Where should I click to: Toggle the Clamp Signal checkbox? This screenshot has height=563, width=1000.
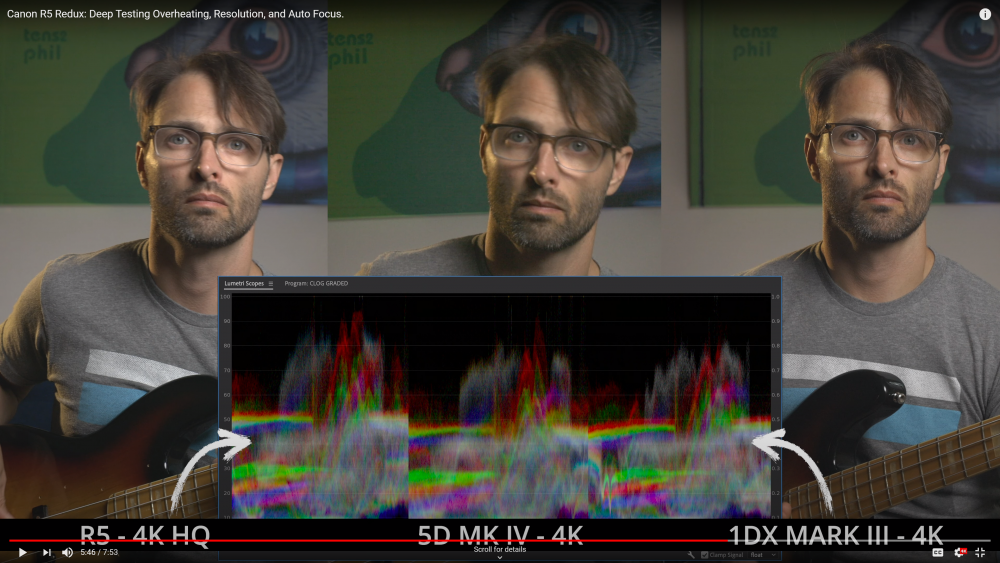click(x=705, y=555)
